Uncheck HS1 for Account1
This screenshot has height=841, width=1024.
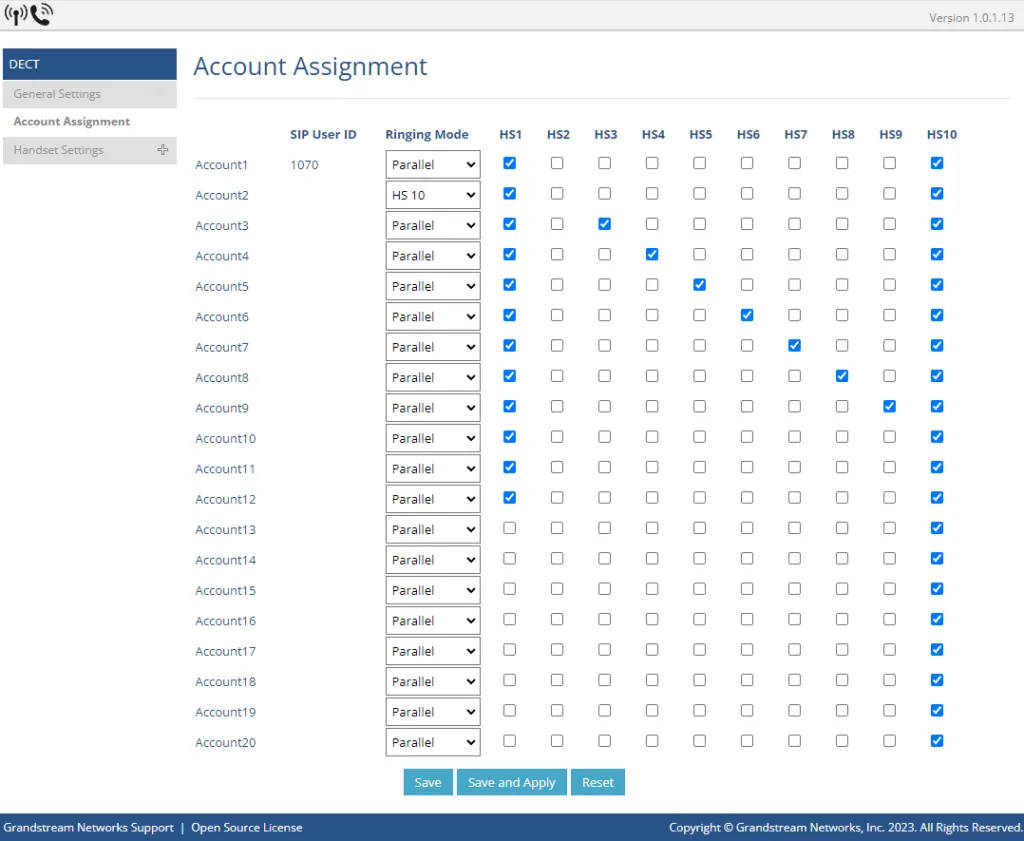(509, 163)
